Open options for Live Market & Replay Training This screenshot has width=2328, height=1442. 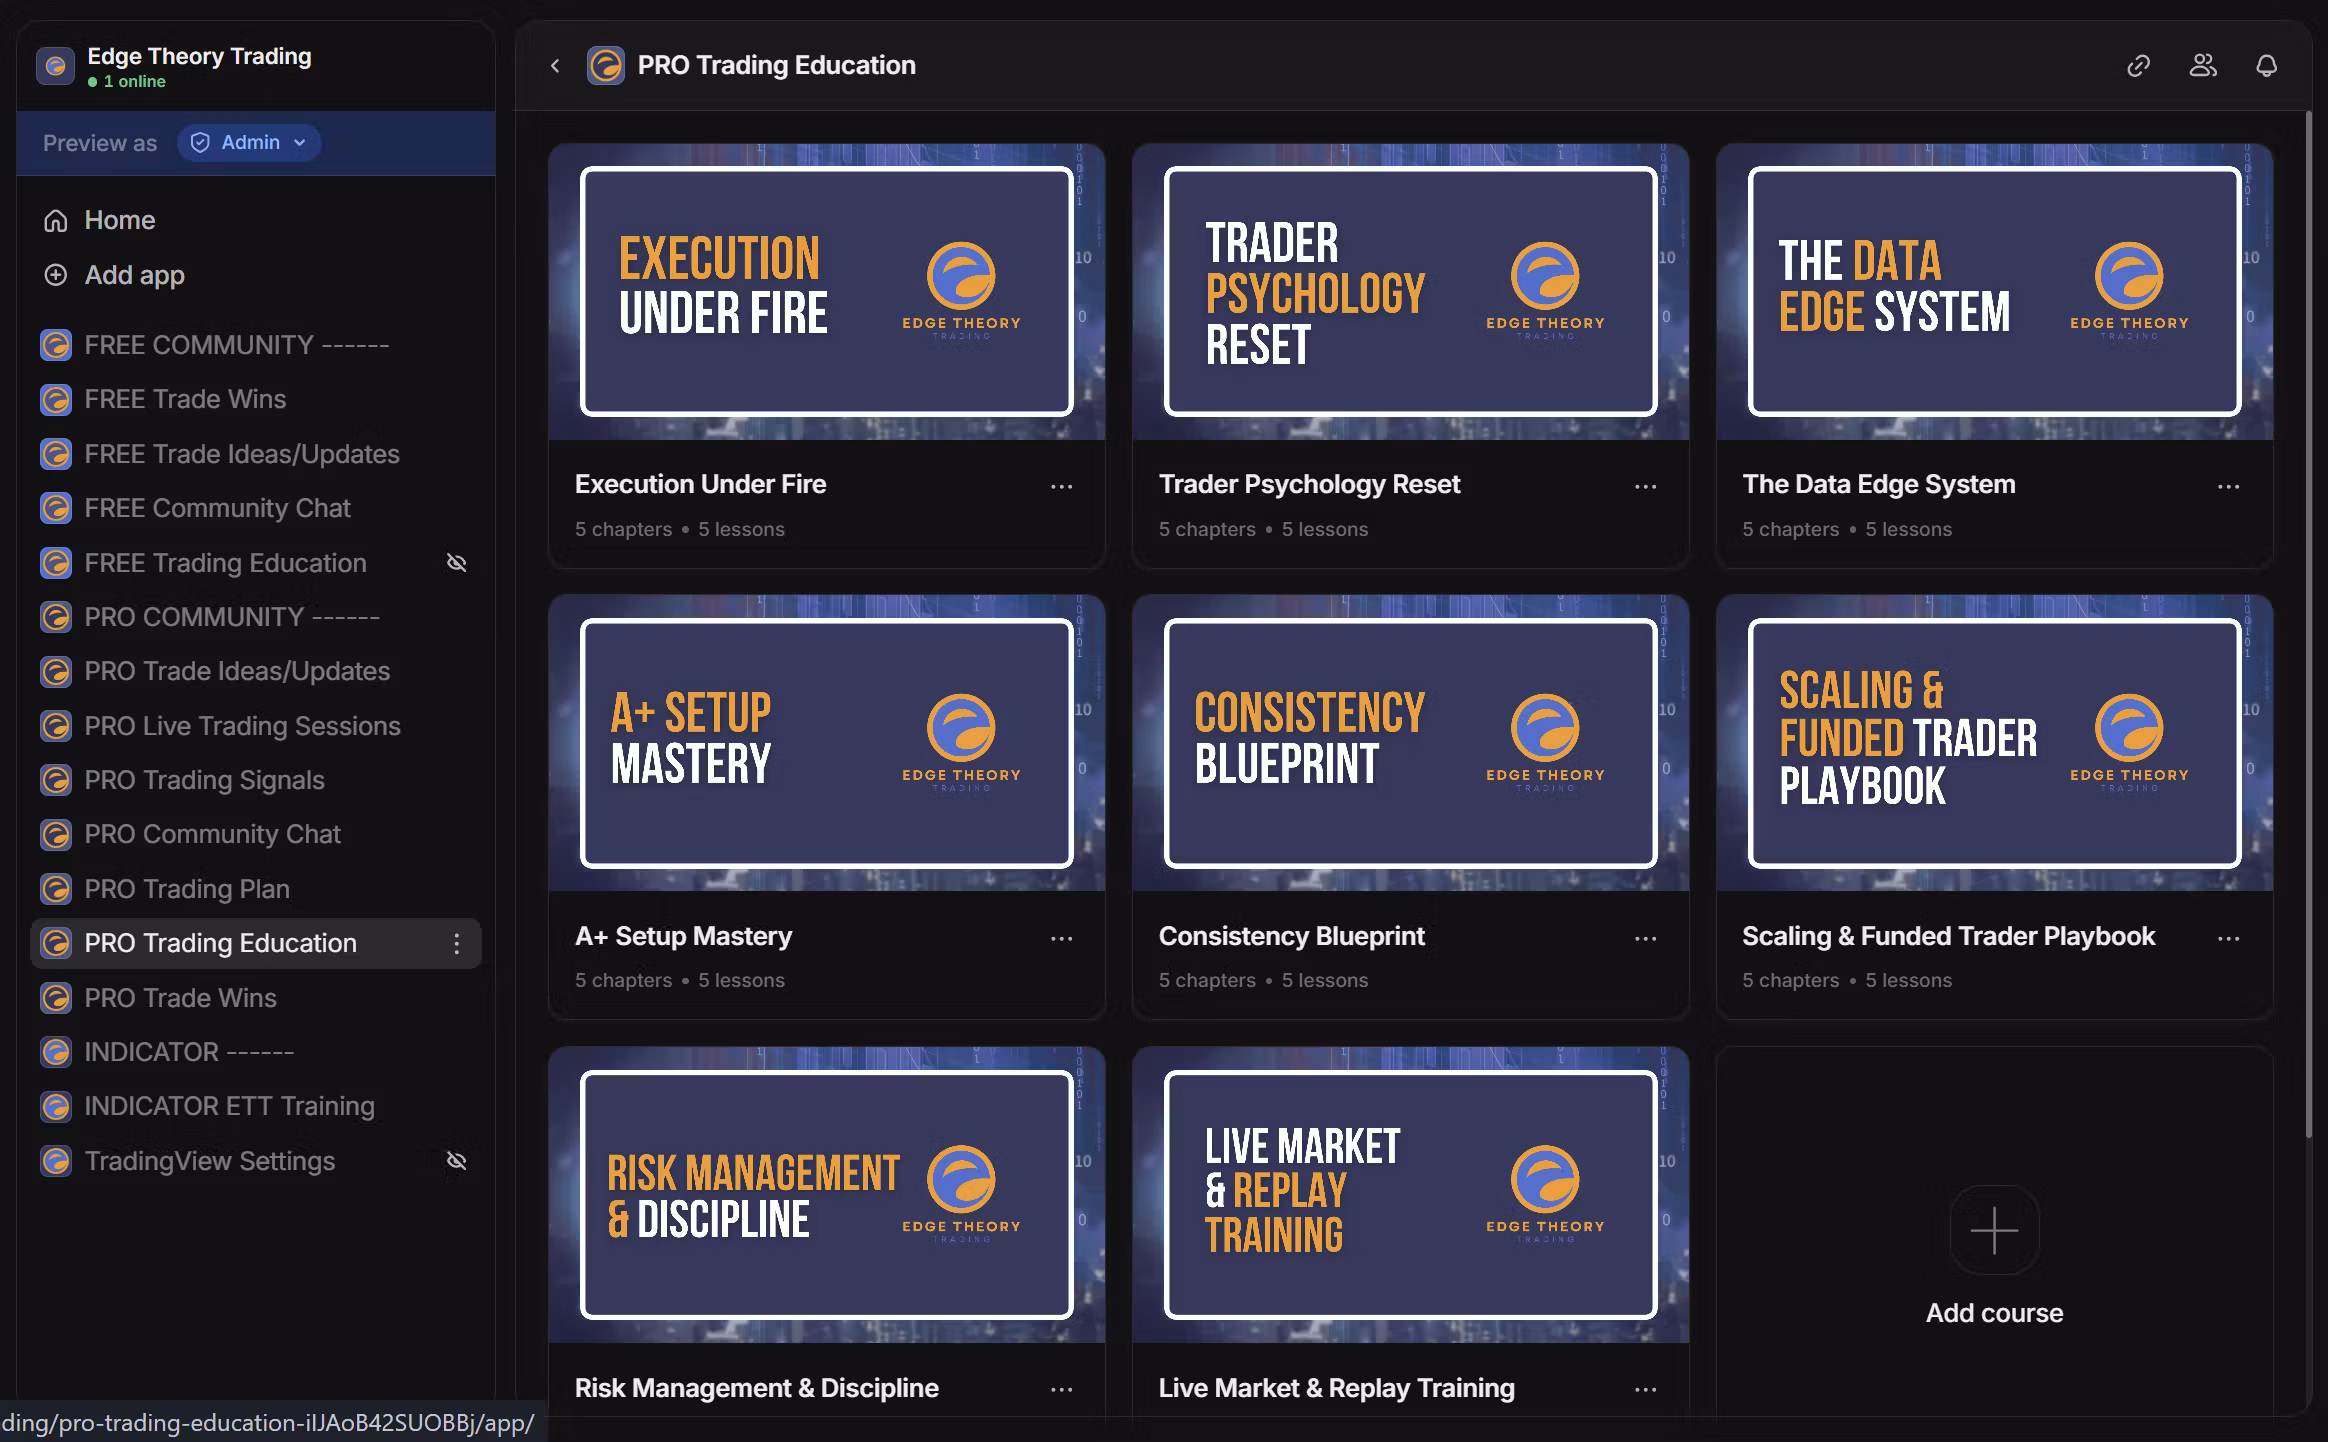coord(1645,1389)
